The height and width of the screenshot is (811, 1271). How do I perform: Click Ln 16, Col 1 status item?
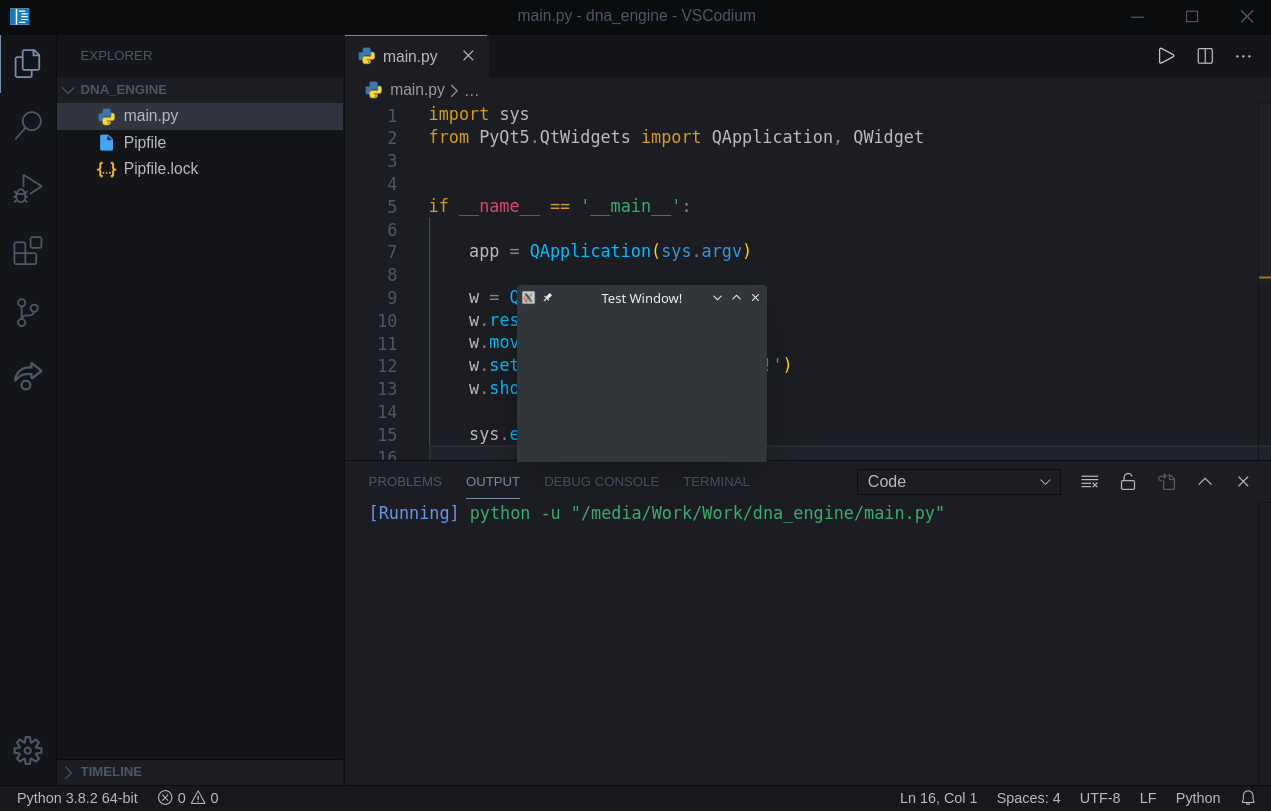[938, 798]
